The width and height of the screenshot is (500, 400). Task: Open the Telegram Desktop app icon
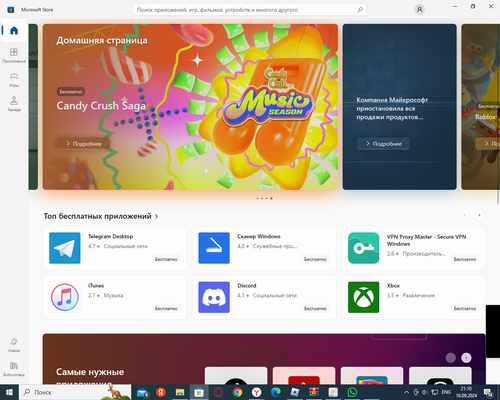point(65,248)
